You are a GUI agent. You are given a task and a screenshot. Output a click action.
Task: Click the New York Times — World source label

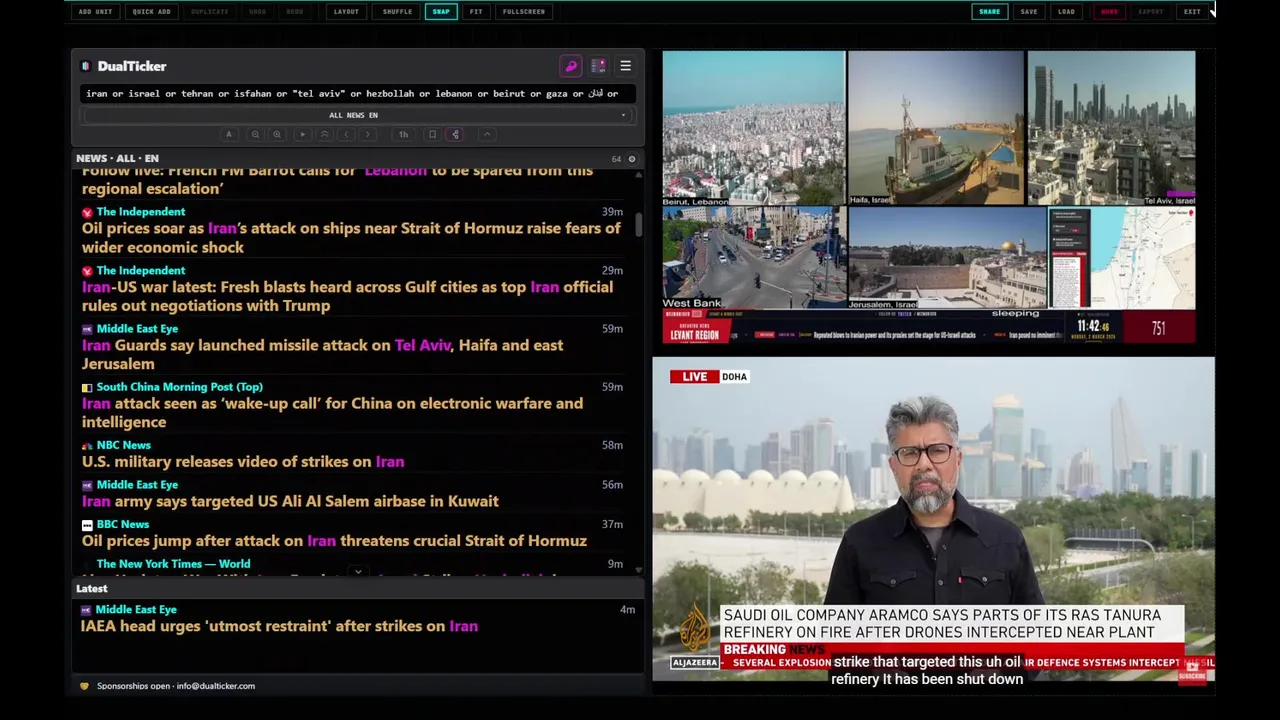click(x=173, y=564)
